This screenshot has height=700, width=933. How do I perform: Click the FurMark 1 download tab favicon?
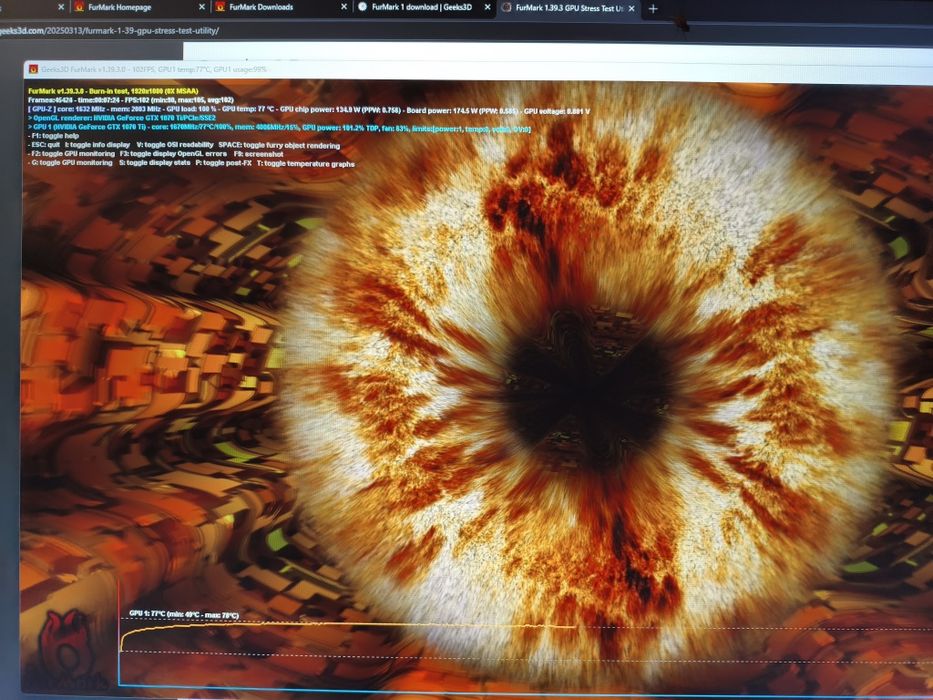tap(362, 7)
